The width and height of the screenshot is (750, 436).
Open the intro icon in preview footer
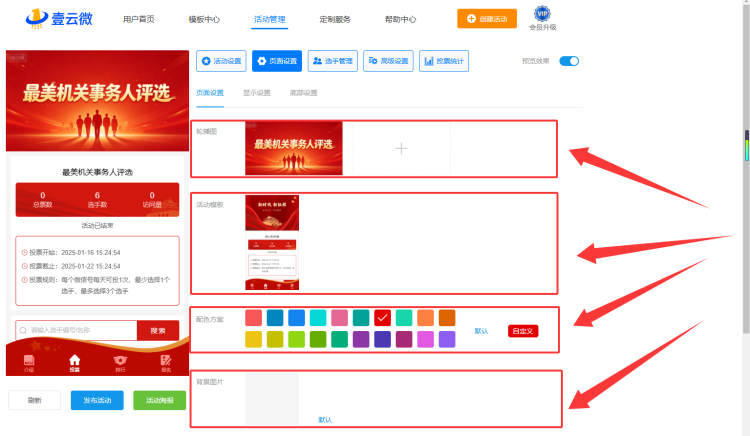point(29,360)
